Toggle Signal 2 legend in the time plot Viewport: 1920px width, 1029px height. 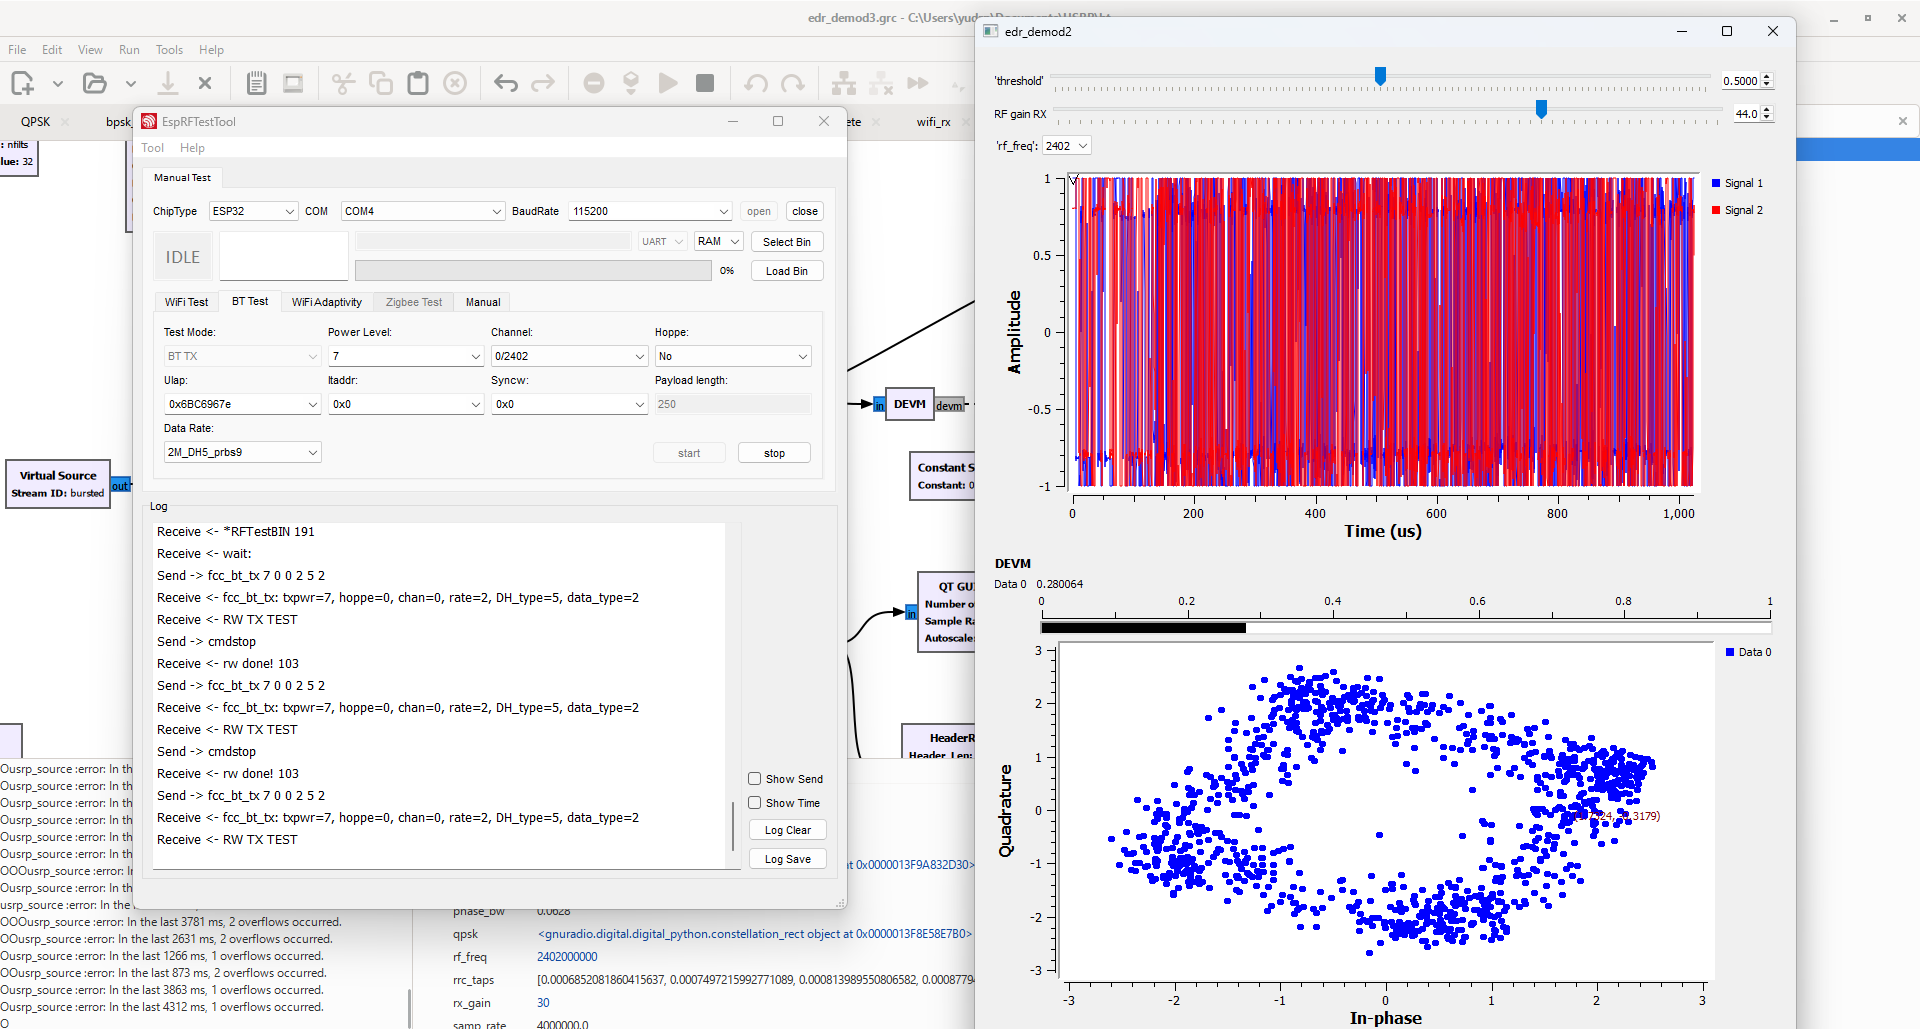tap(1742, 210)
